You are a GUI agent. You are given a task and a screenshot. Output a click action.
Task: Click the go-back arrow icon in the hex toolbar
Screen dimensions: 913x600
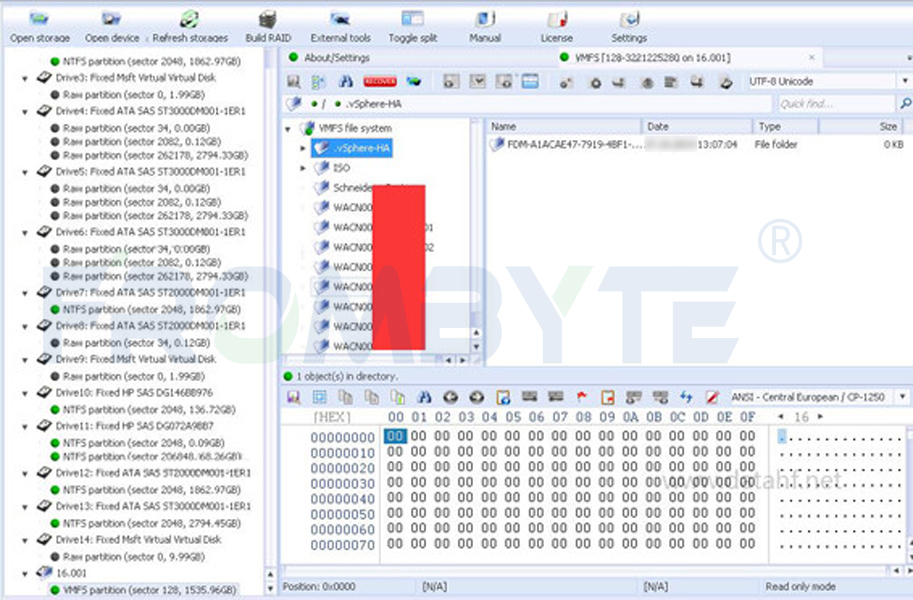coord(451,397)
